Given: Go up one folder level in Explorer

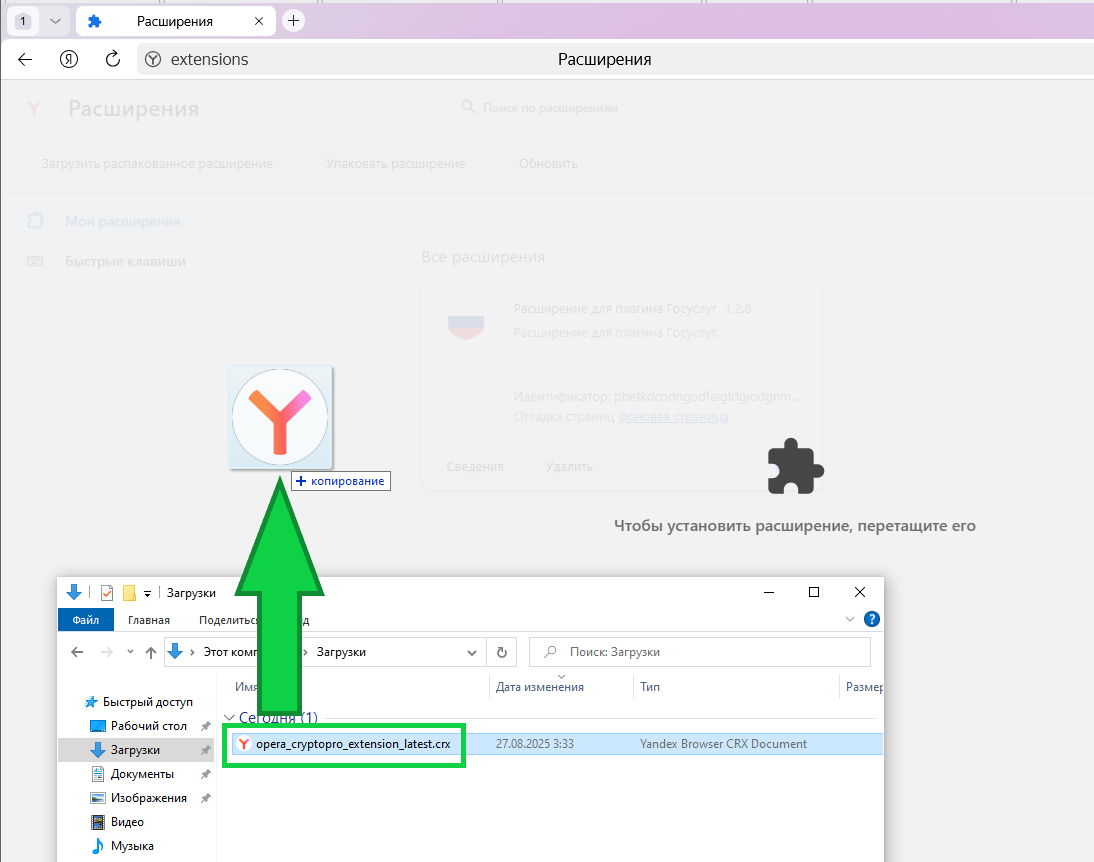Looking at the screenshot, I should click(151, 652).
